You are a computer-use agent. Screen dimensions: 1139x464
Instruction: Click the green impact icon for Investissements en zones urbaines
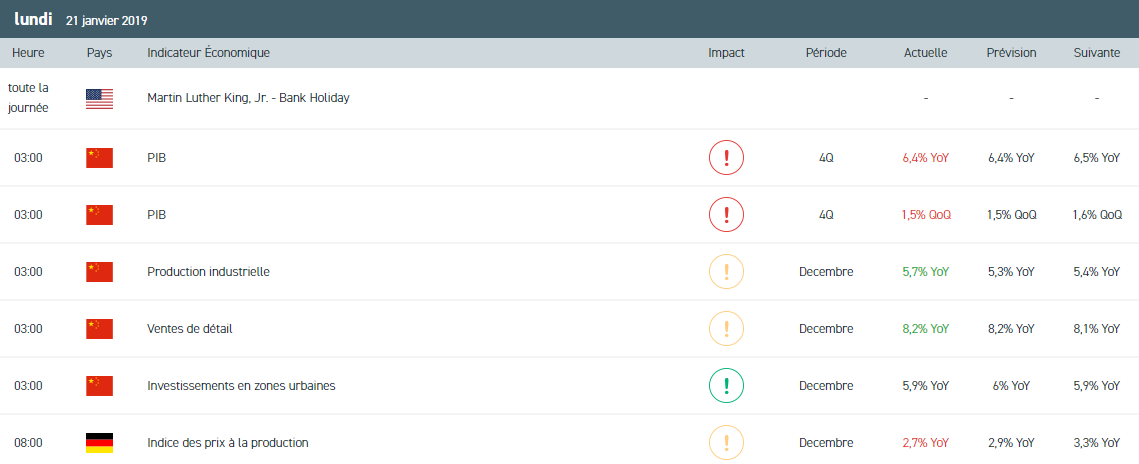pos(726,386)
